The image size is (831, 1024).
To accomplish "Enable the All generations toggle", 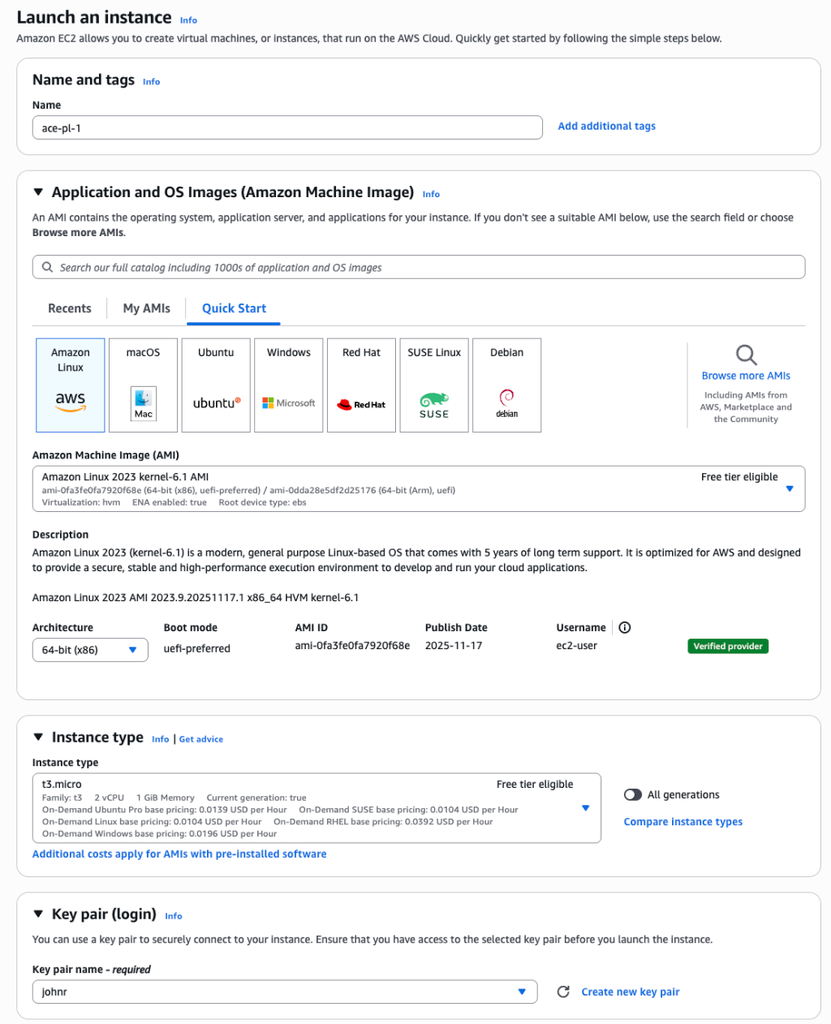I will 631,793.
